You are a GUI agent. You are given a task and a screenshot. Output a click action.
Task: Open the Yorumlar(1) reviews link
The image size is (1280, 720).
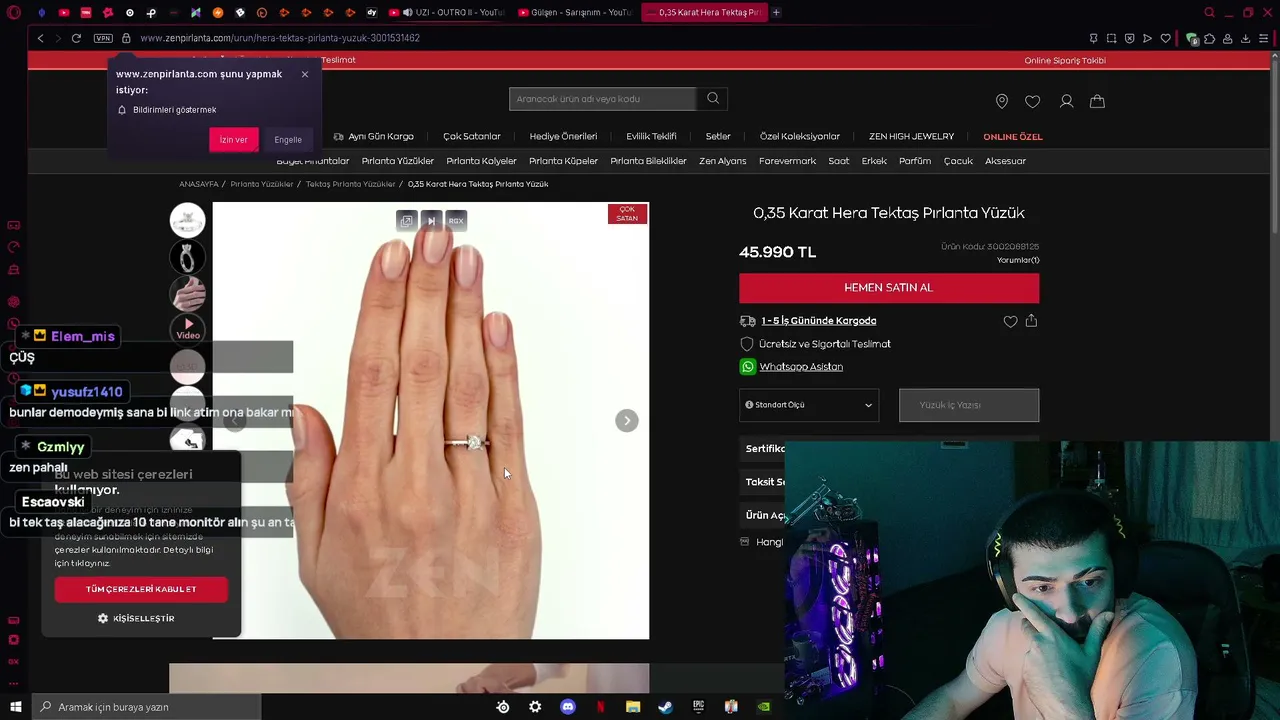click(1018, 260)
